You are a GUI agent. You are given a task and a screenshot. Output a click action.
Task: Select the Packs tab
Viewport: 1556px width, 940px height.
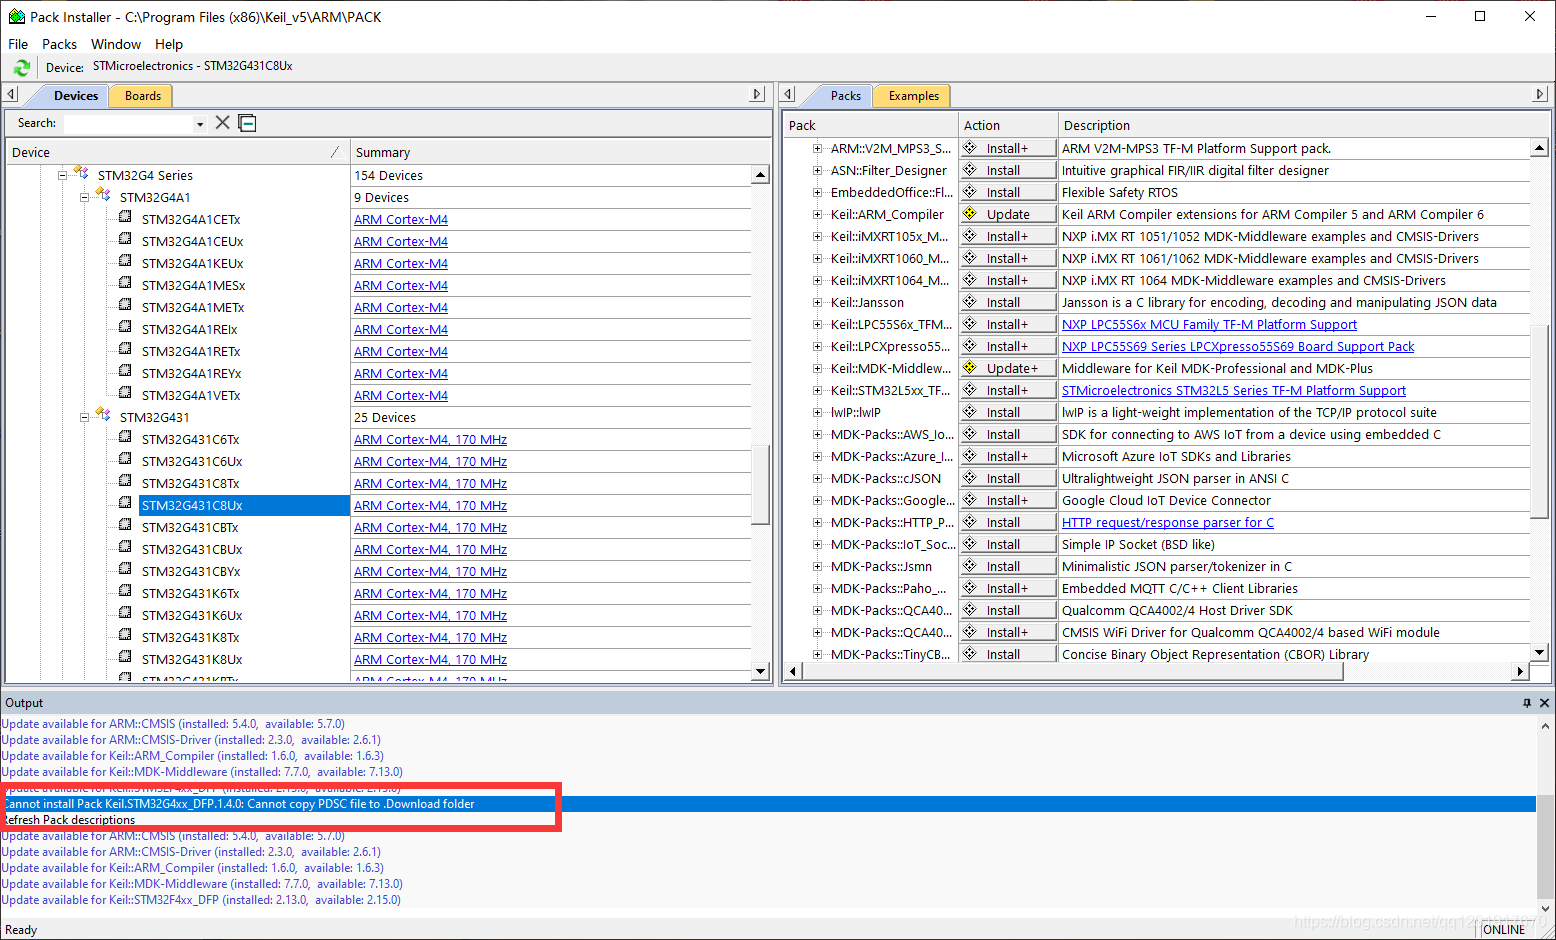click(x=845, y=96)
